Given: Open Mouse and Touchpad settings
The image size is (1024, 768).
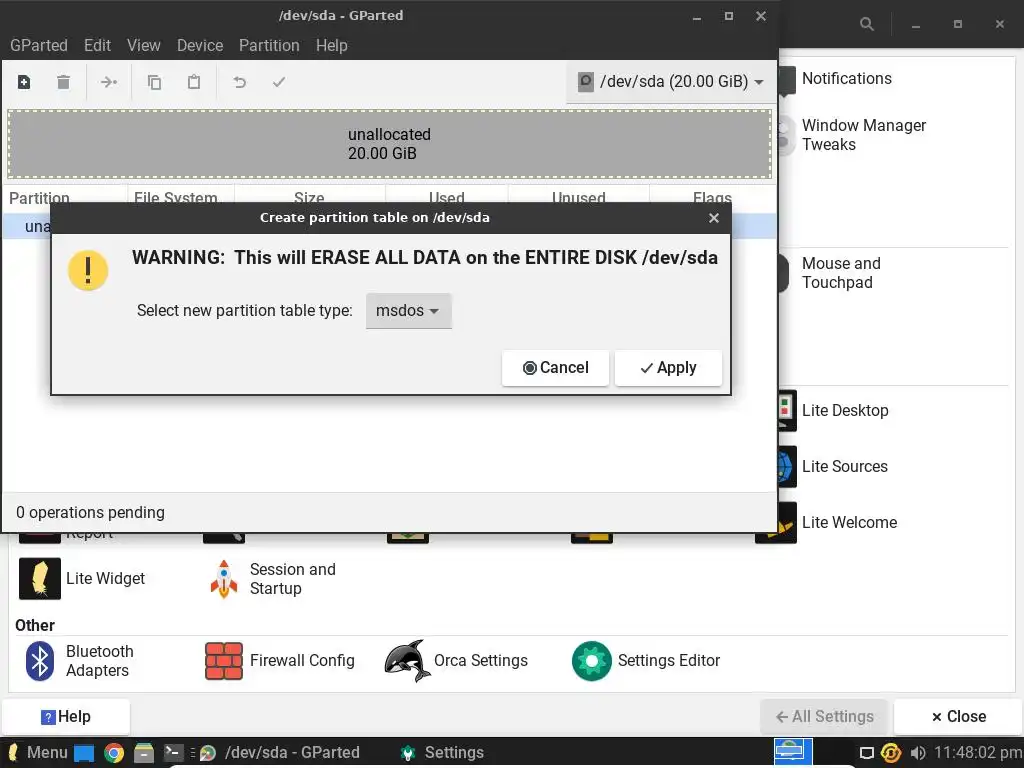Looking at the screenshot, I should tap(841, 273).
